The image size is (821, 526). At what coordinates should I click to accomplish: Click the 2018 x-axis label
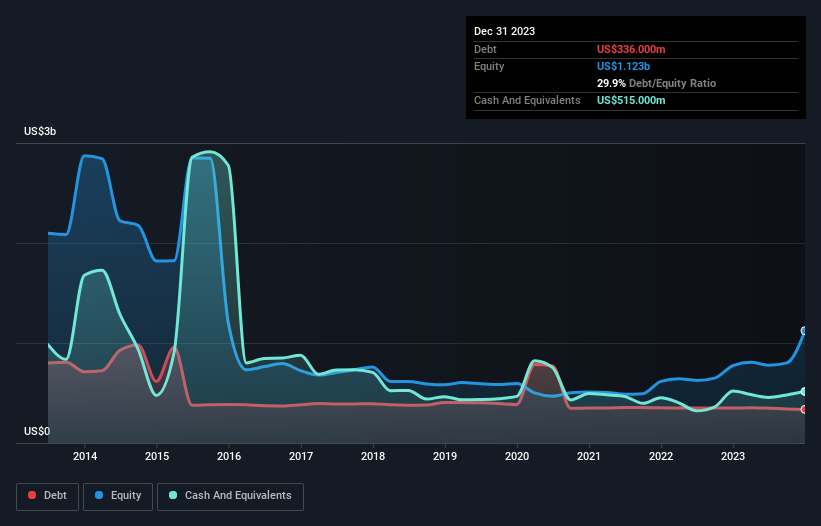373,456
